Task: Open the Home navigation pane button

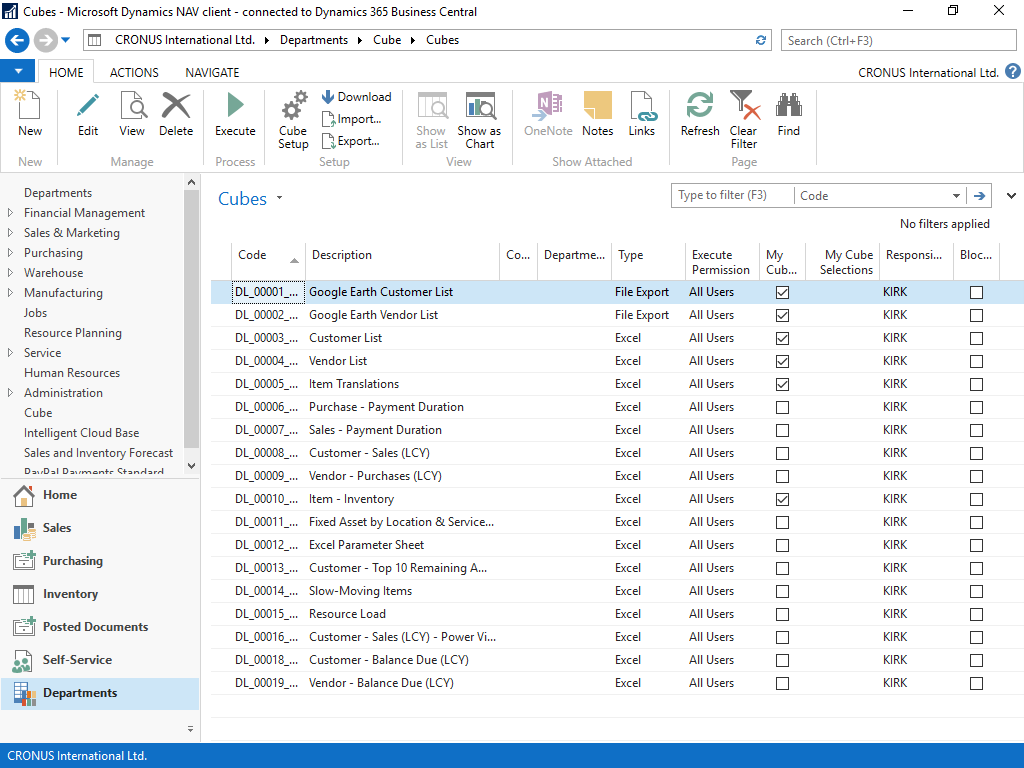Action: 99,495
